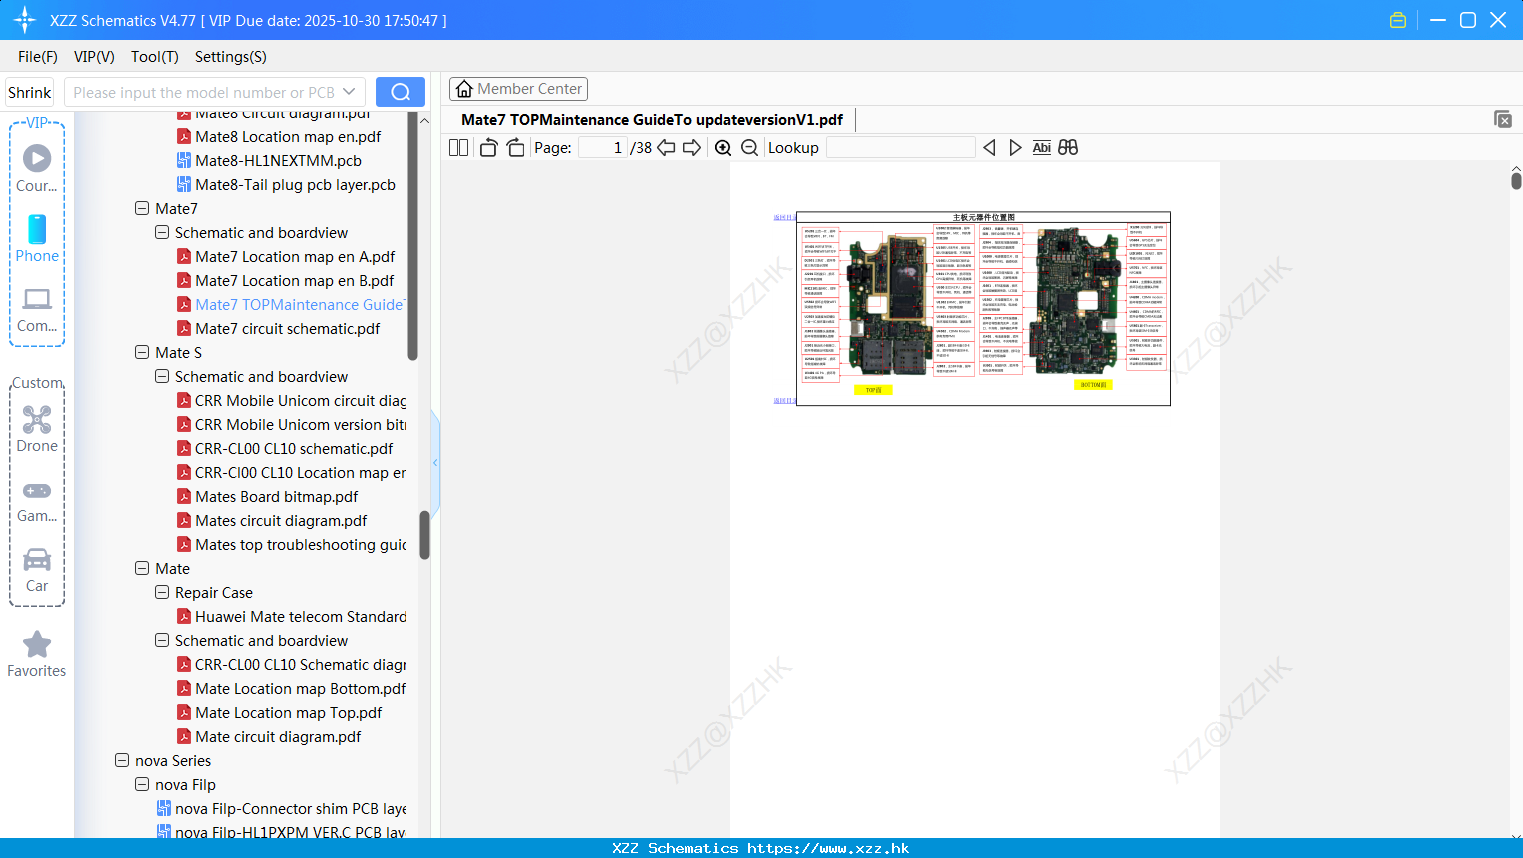This screenshot has width=1523, height=858.
Task: Close all tabs icon at right
Action: (1503, 119)
